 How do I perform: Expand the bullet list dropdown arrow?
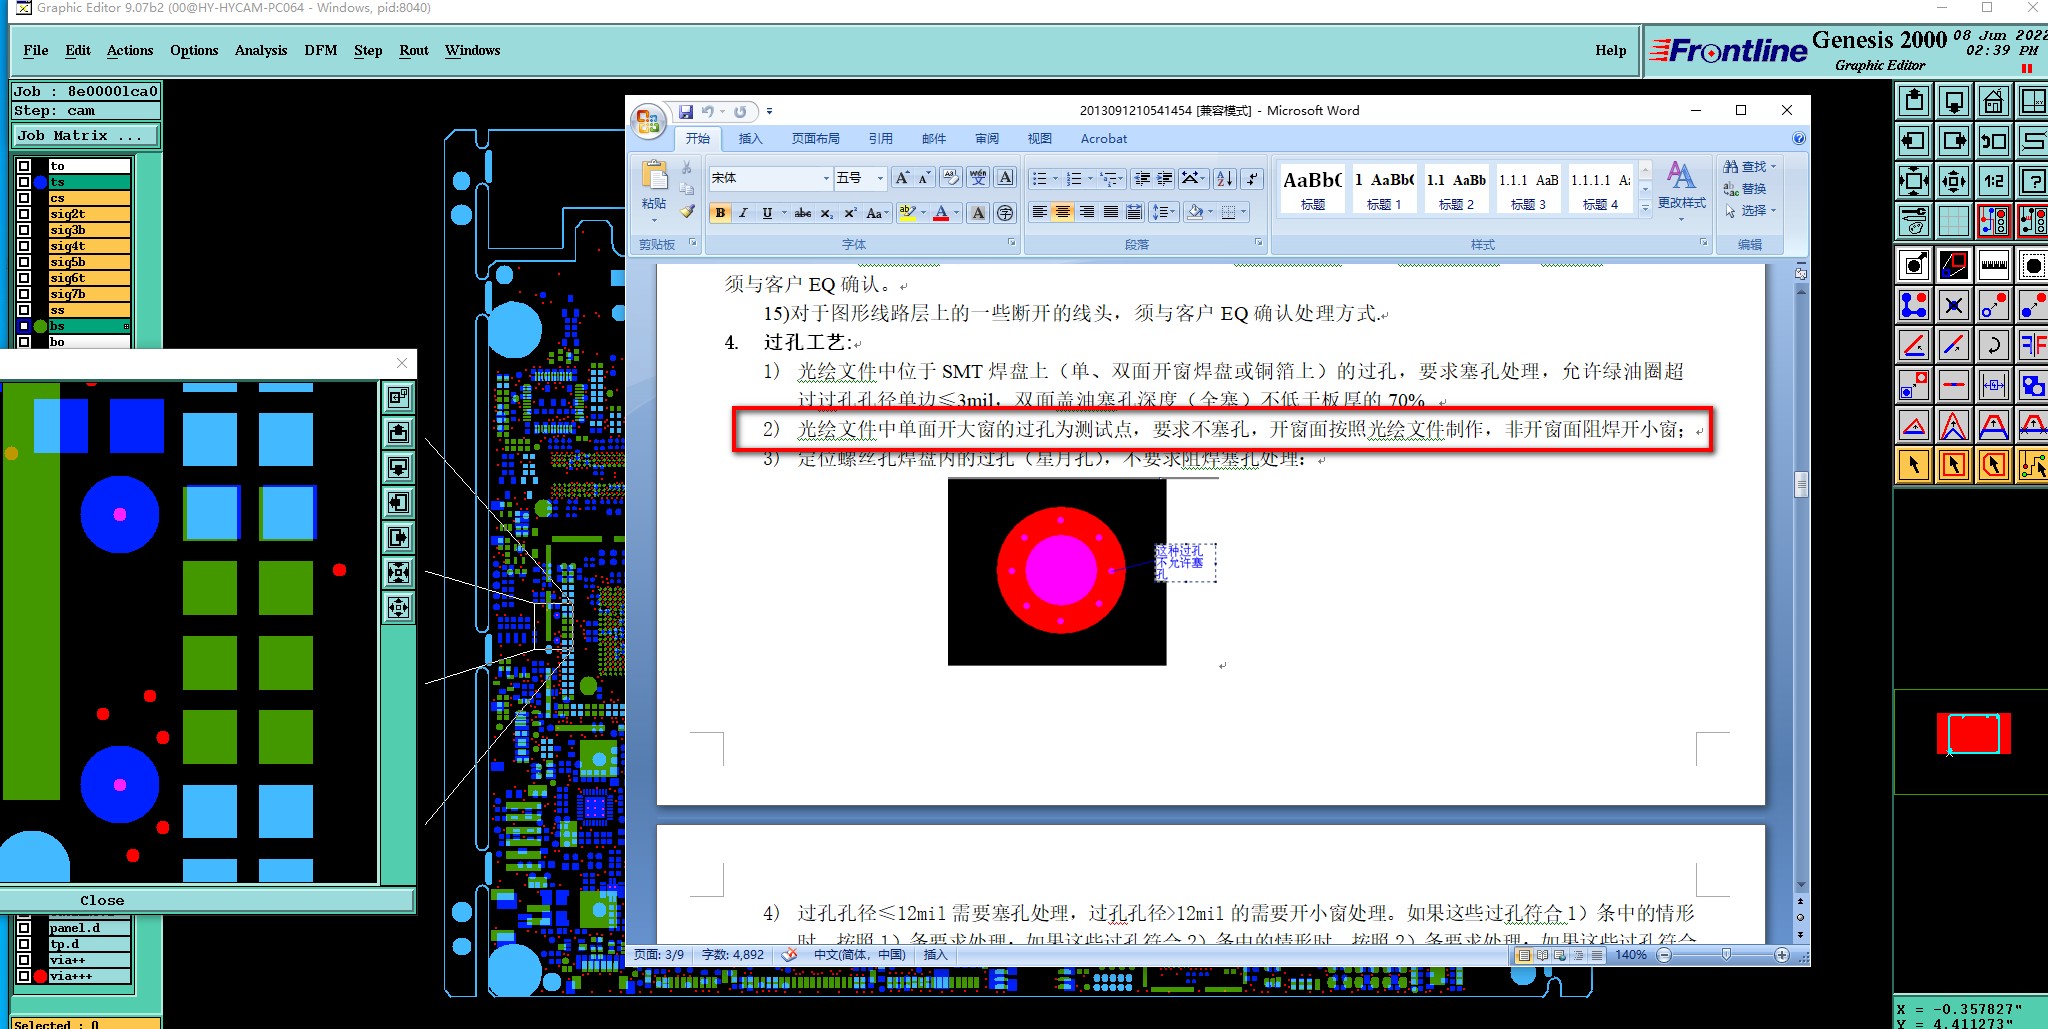pos(1055,179)
